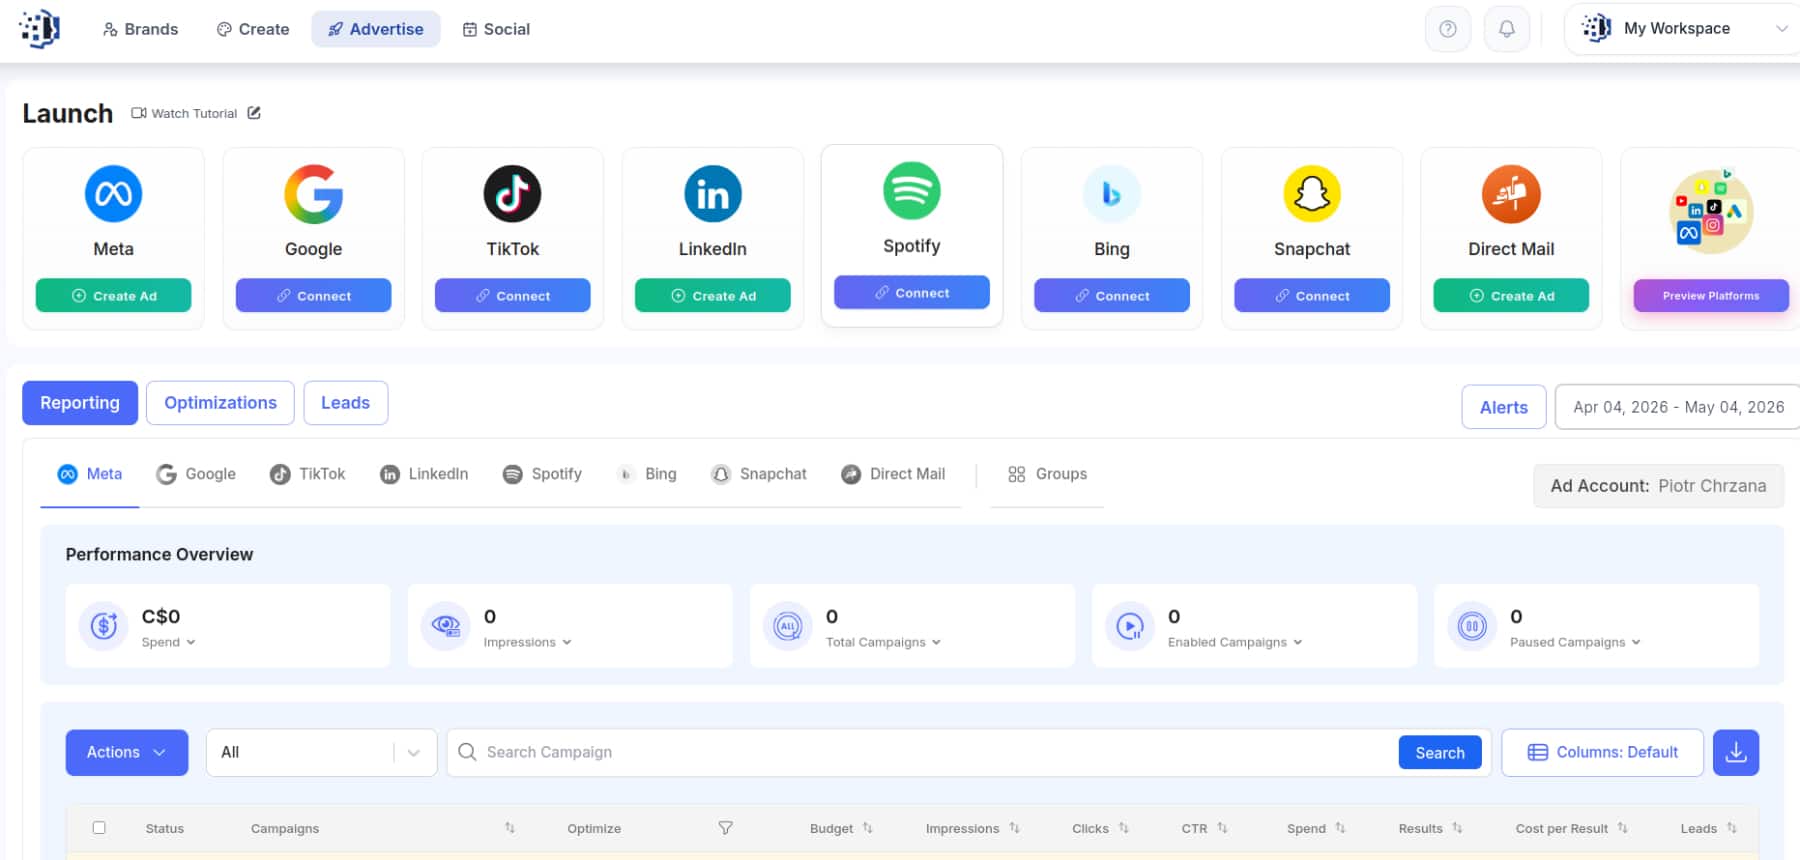Click the Enabled Campaigns play icon
Image resolution: width=1800 pixels, height=860 pixels.
coord(1130,626)
